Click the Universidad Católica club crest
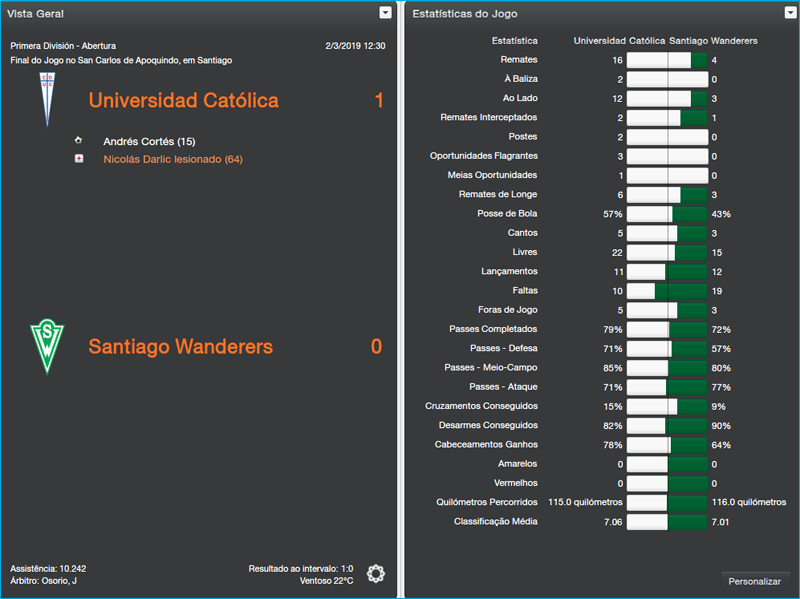 pos(45,100)
